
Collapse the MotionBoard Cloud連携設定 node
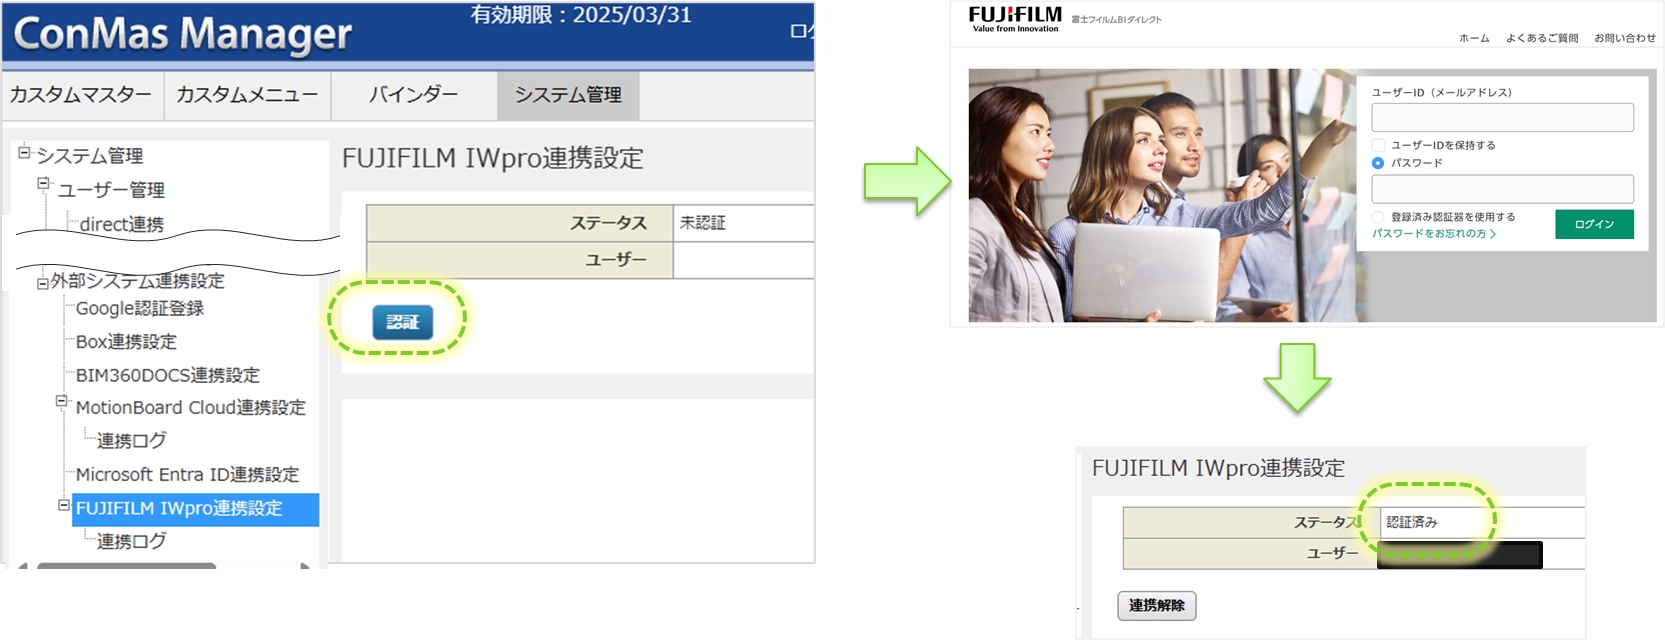(x=62, y=402)
